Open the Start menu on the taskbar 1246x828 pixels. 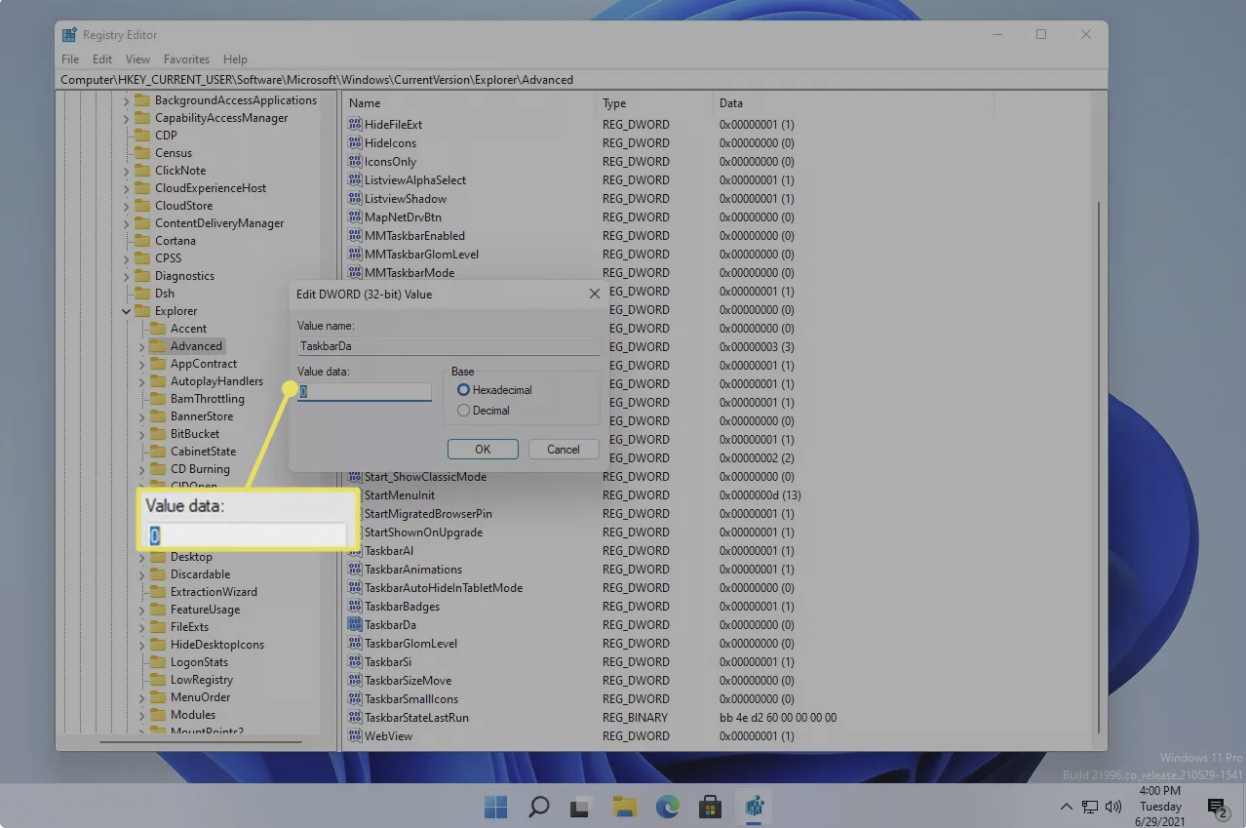(496, 806)
